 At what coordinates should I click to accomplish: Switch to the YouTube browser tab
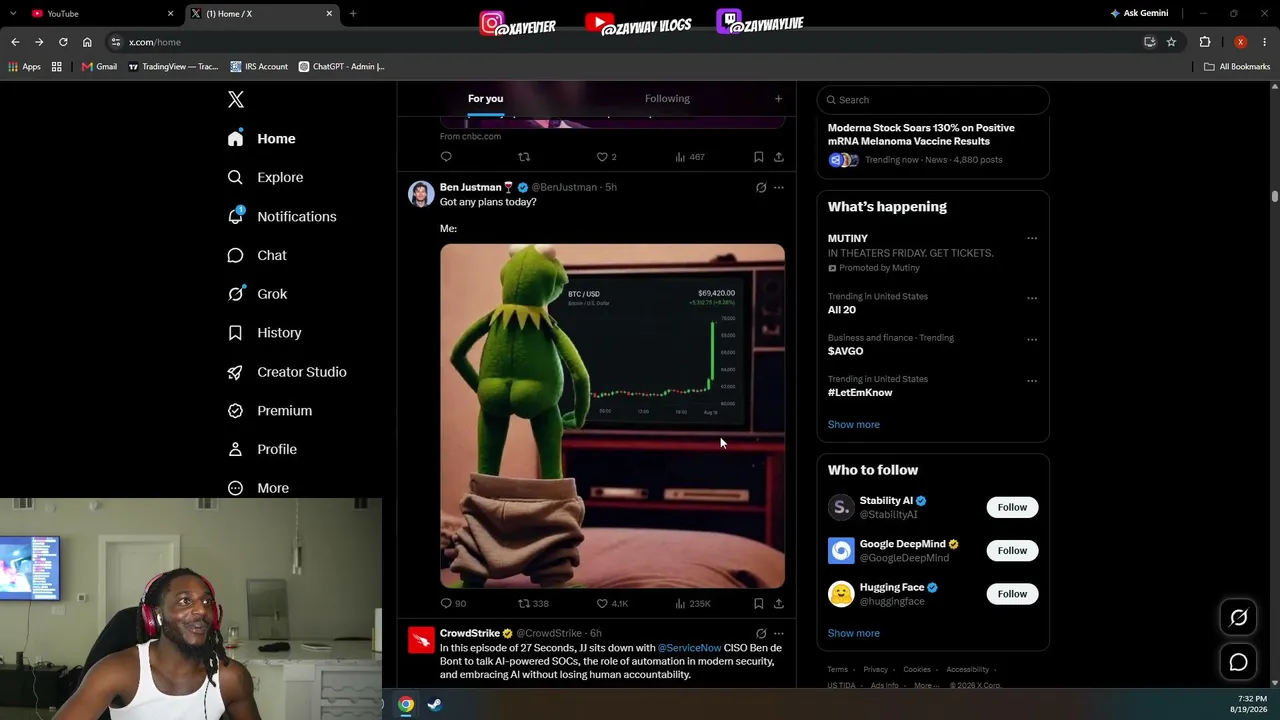(x=103, y=13)
